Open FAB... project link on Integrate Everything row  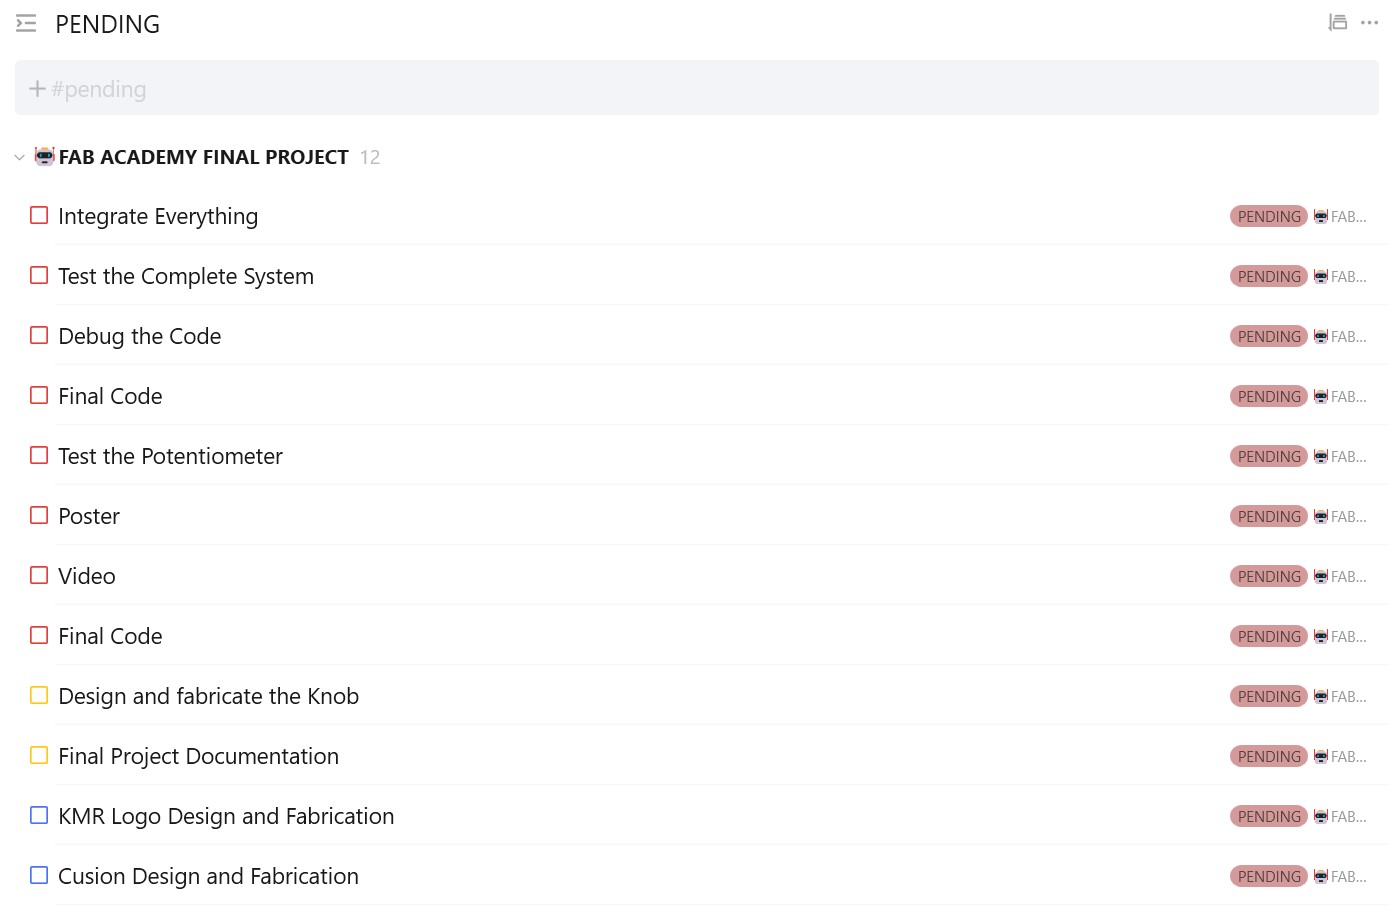tap(1347, 216)
